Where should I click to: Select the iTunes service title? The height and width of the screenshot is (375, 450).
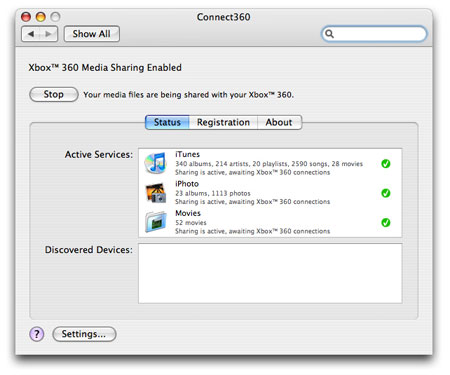[187, 154]
